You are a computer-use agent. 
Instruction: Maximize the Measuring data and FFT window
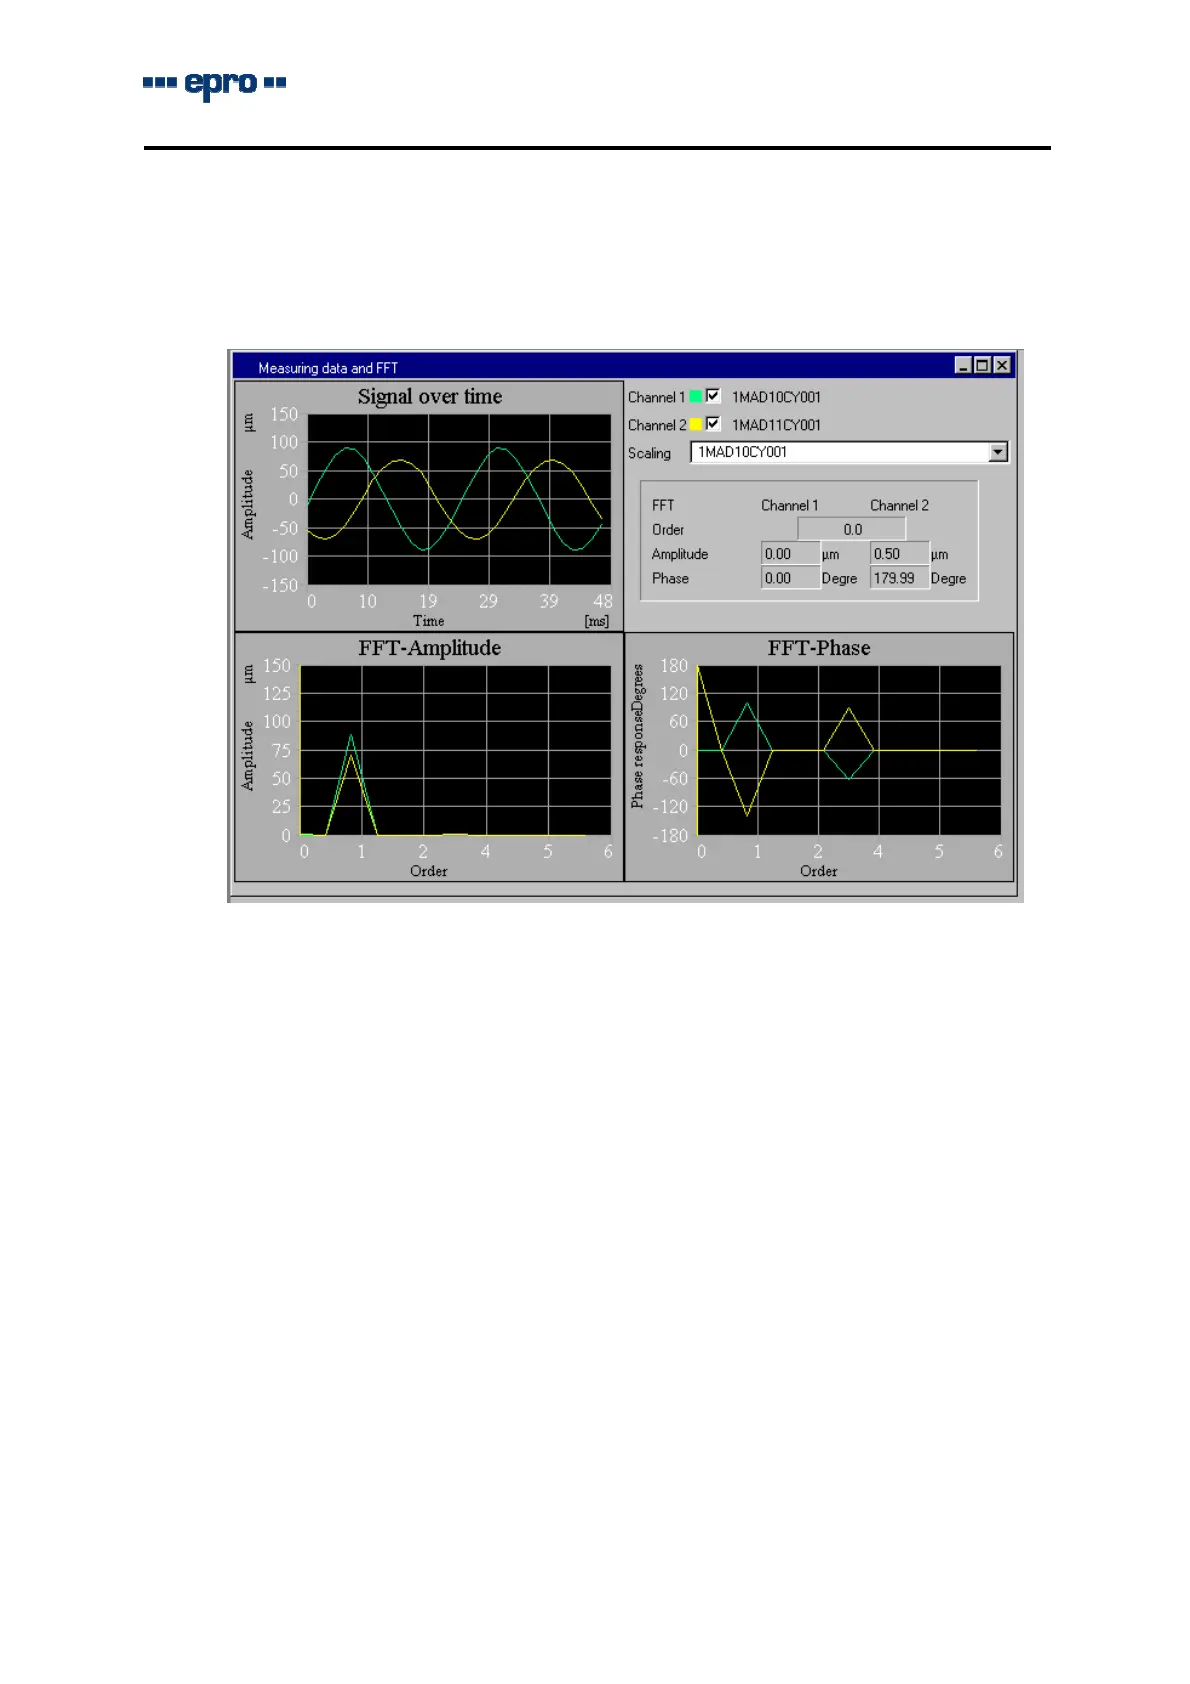pos(982,366)
